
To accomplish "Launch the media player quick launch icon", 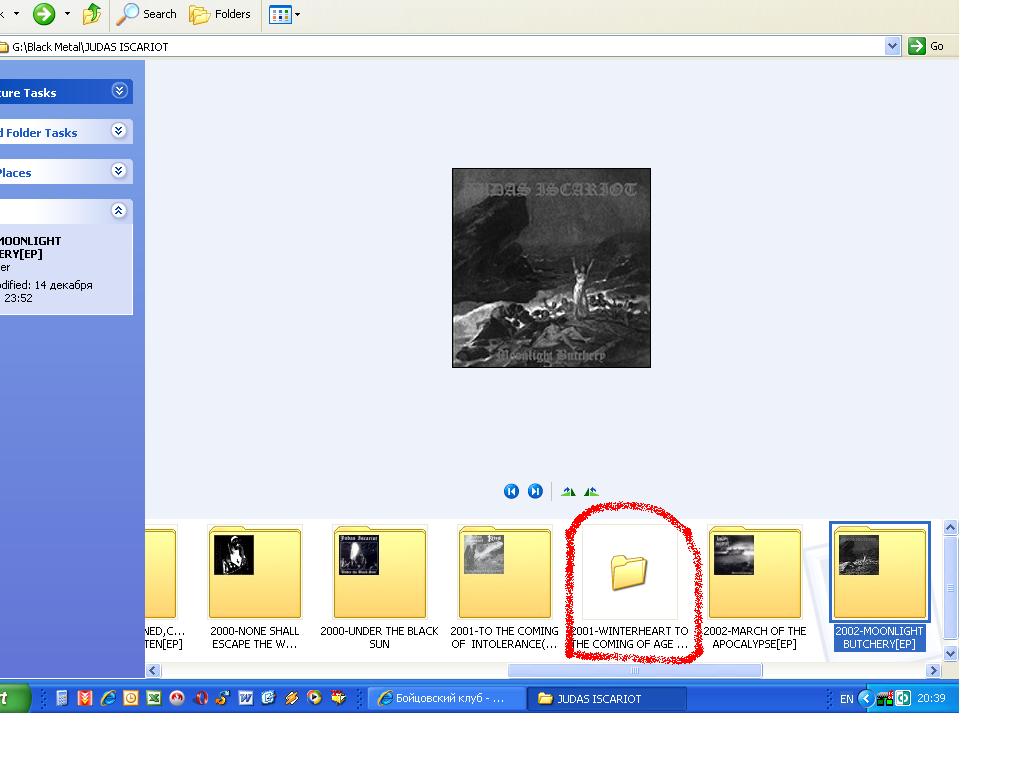I will [x=314, y=698].
